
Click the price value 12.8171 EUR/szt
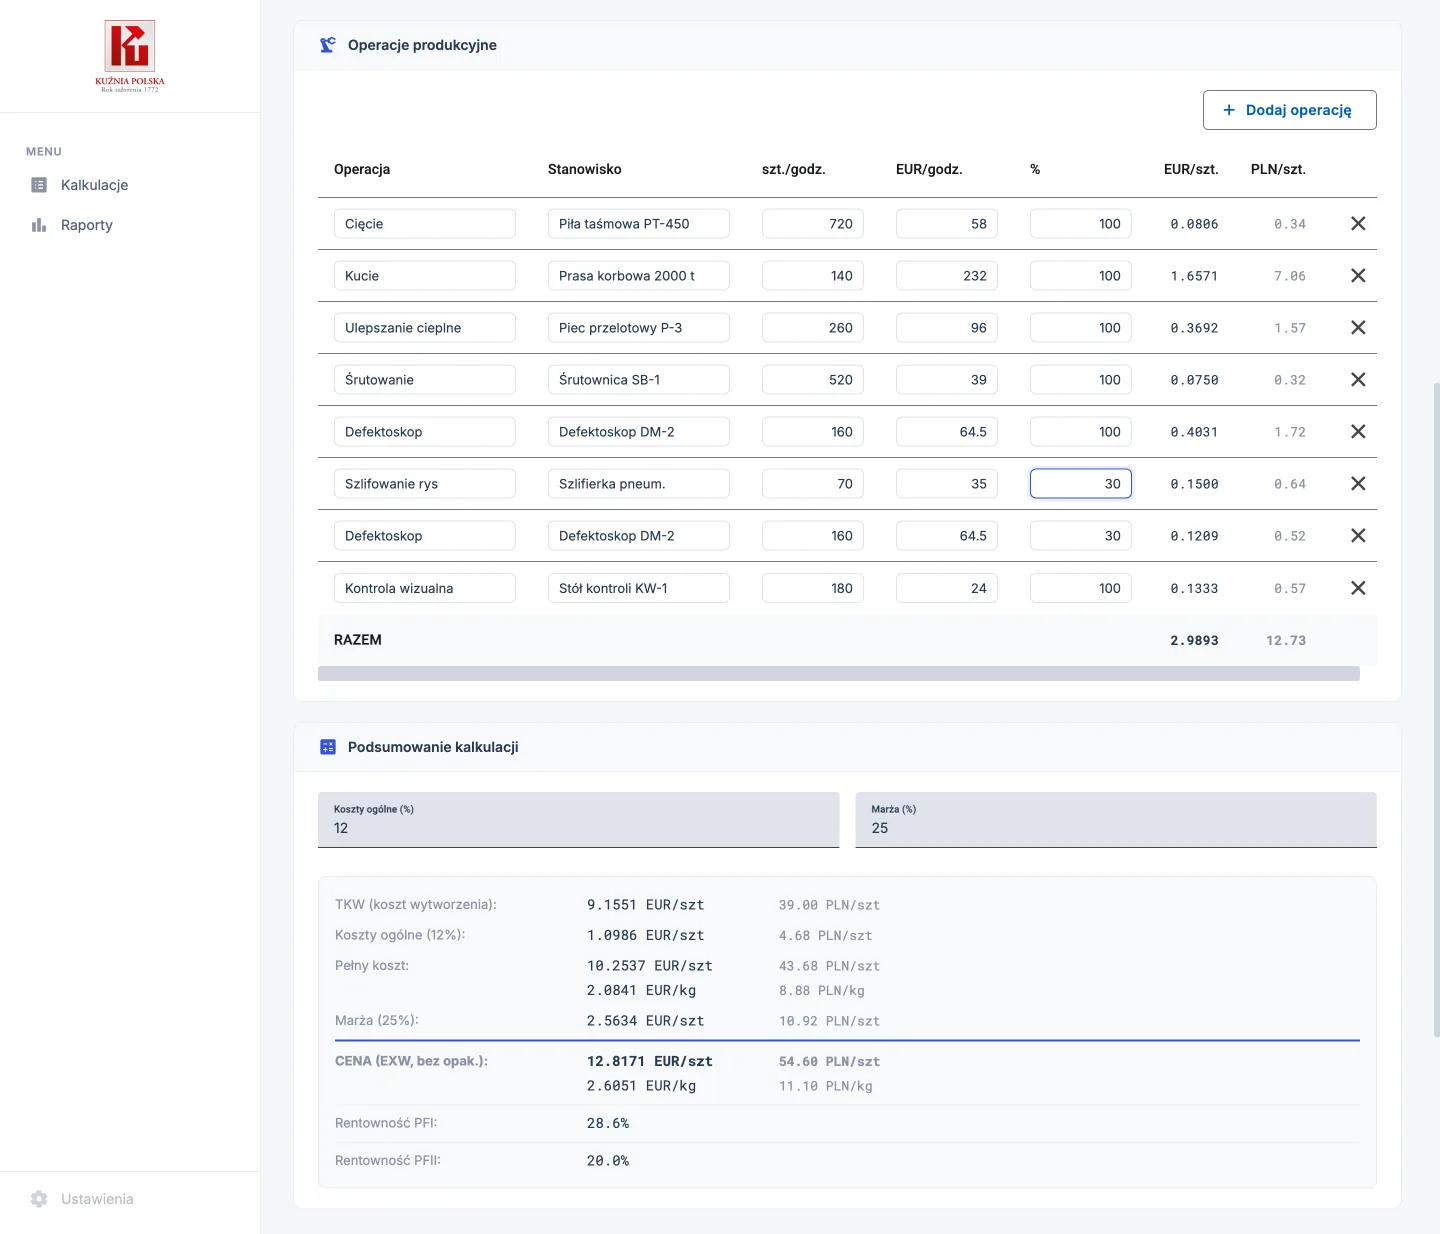(x=650, y=1061)
